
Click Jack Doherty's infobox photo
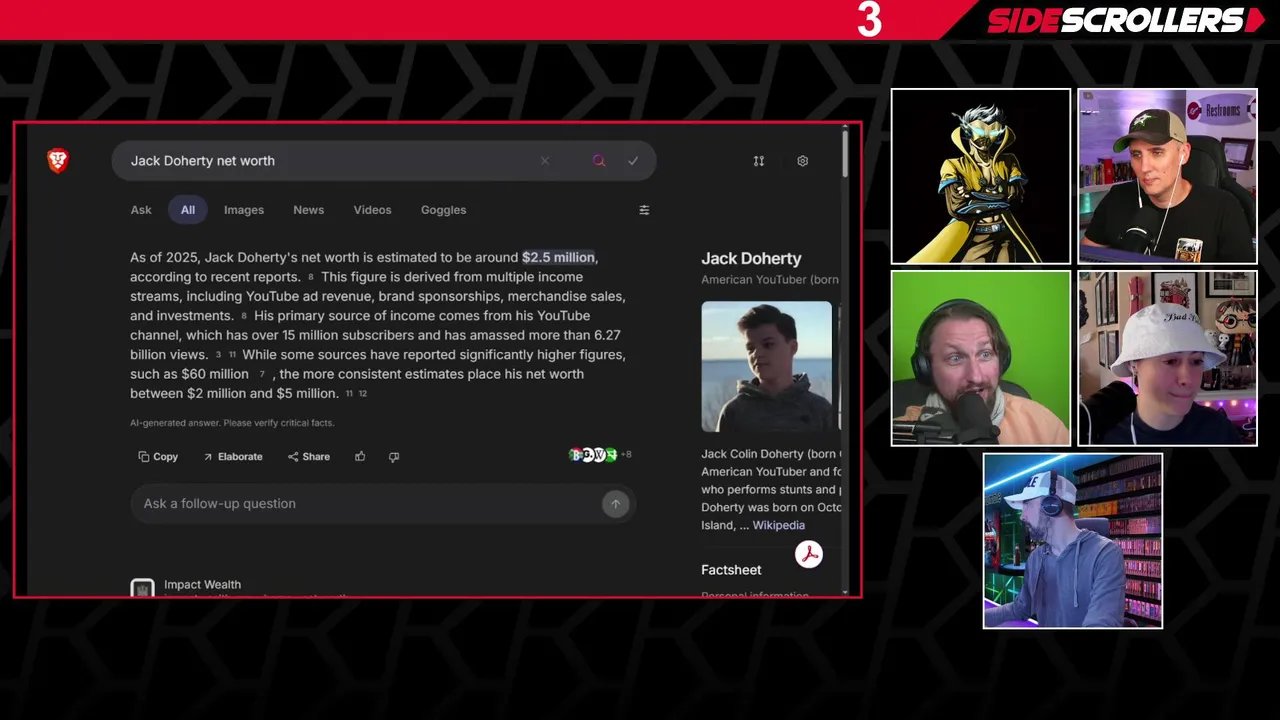766,366
